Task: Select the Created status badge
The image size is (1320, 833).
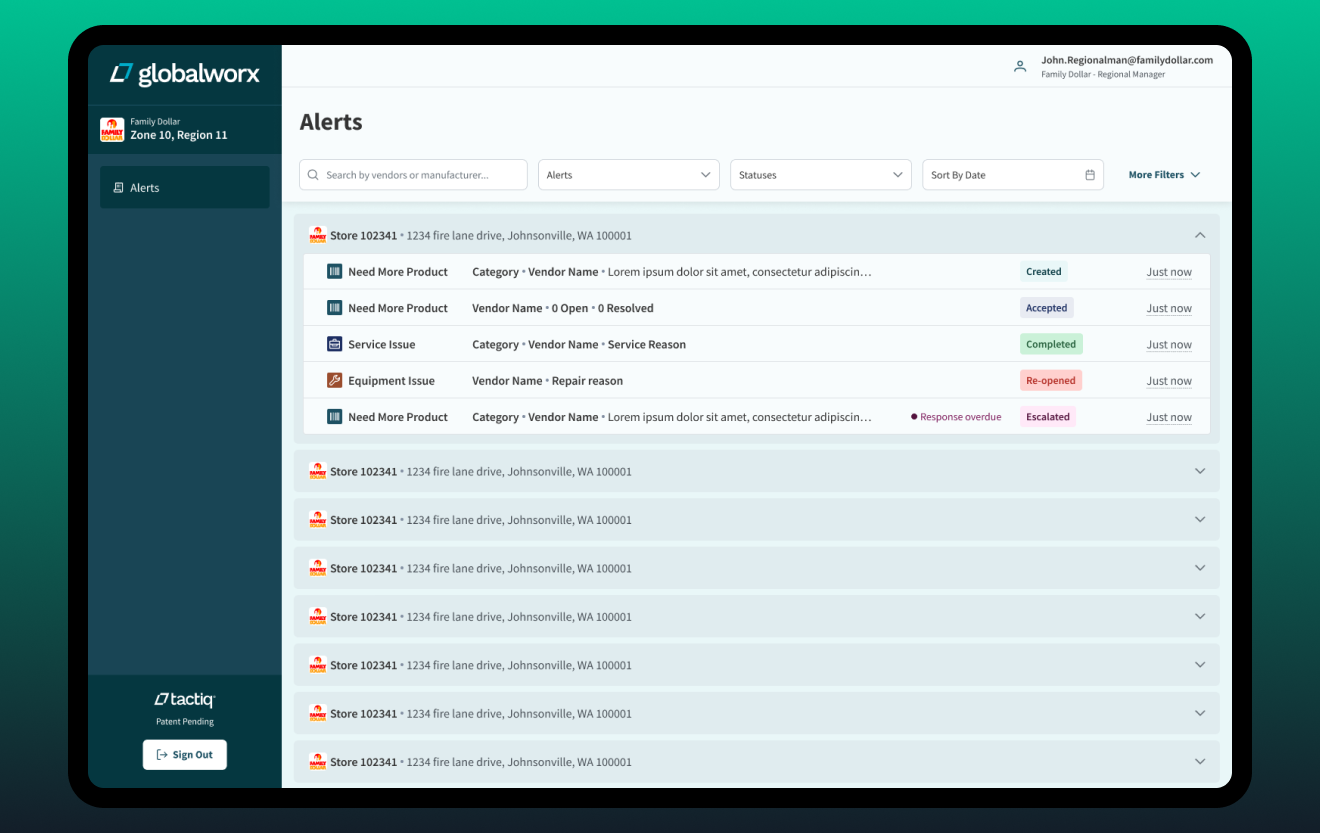Action: click(x=1044, y=272)
